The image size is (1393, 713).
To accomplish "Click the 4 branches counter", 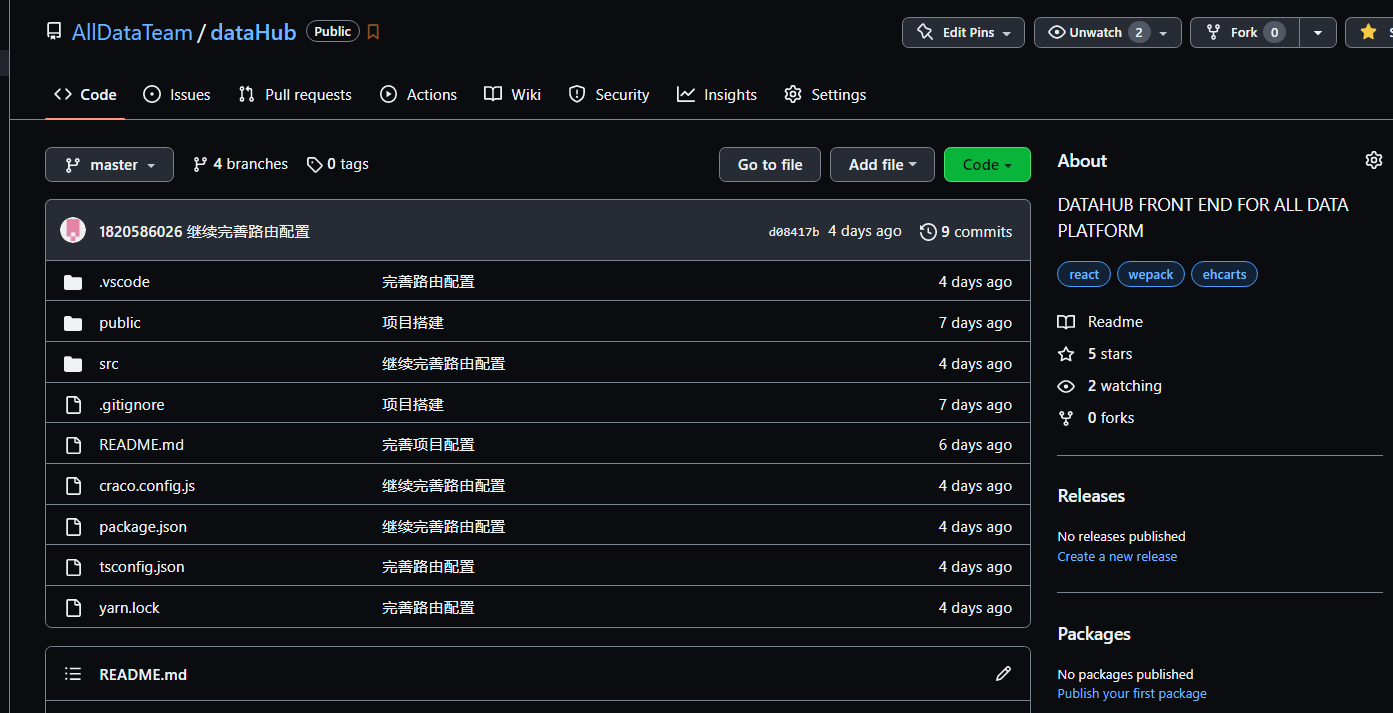I will tap(239, 163).
